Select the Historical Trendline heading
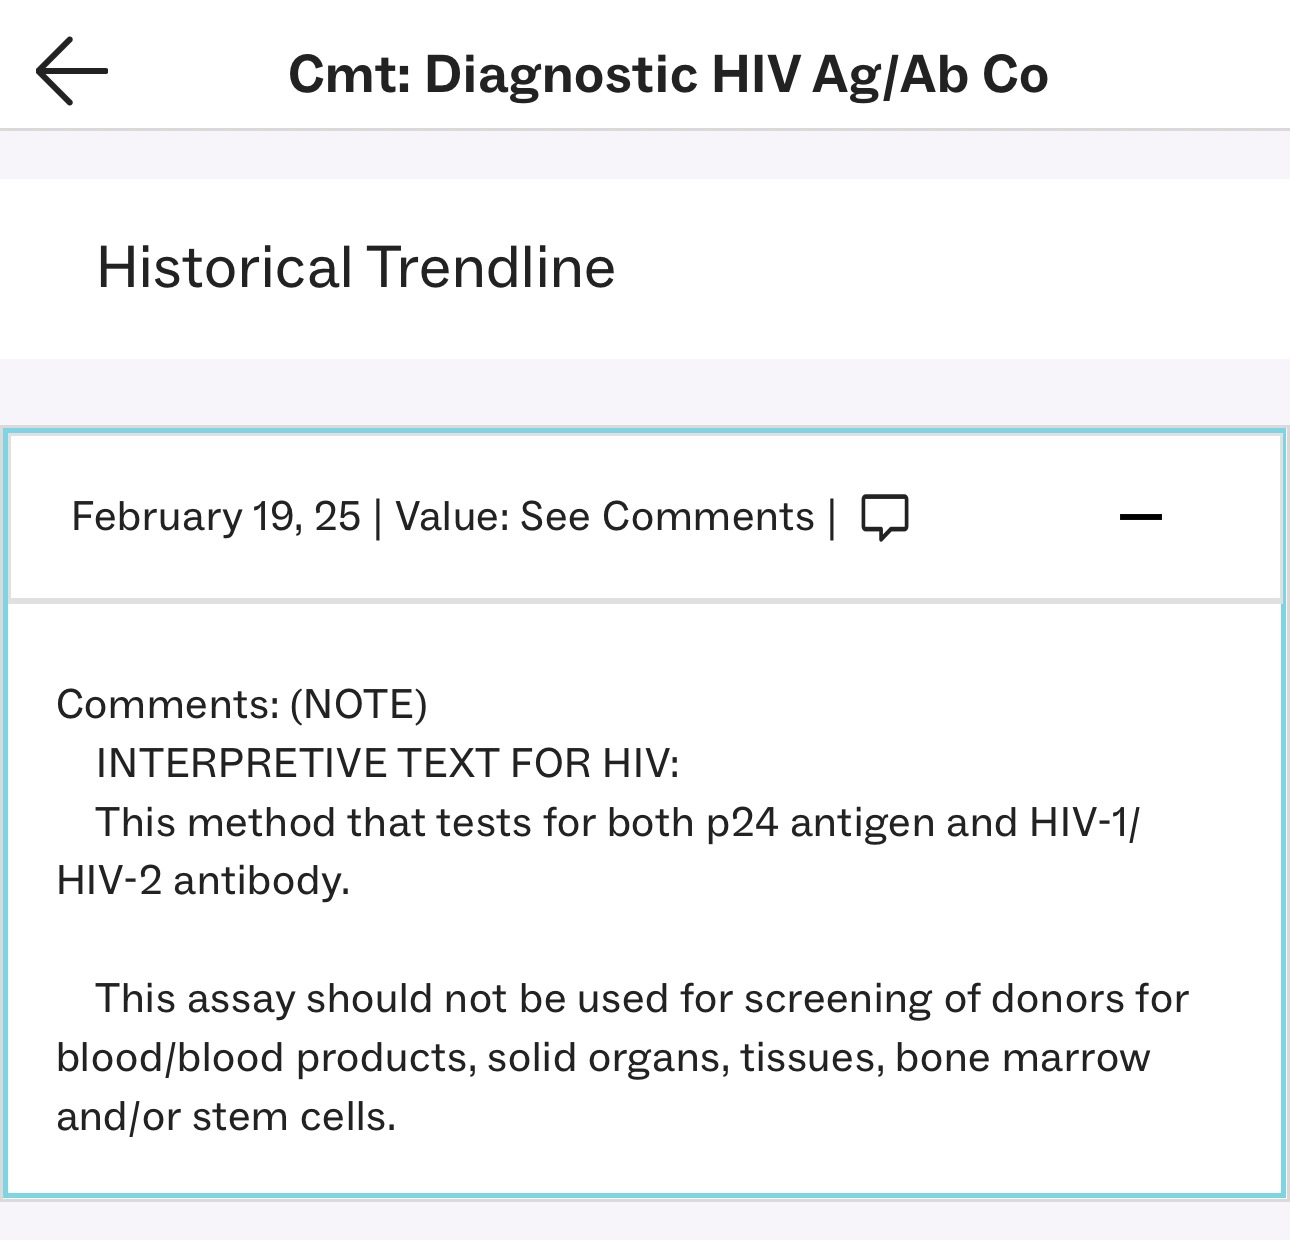The image size is (1290, 1240). point(355,267)
